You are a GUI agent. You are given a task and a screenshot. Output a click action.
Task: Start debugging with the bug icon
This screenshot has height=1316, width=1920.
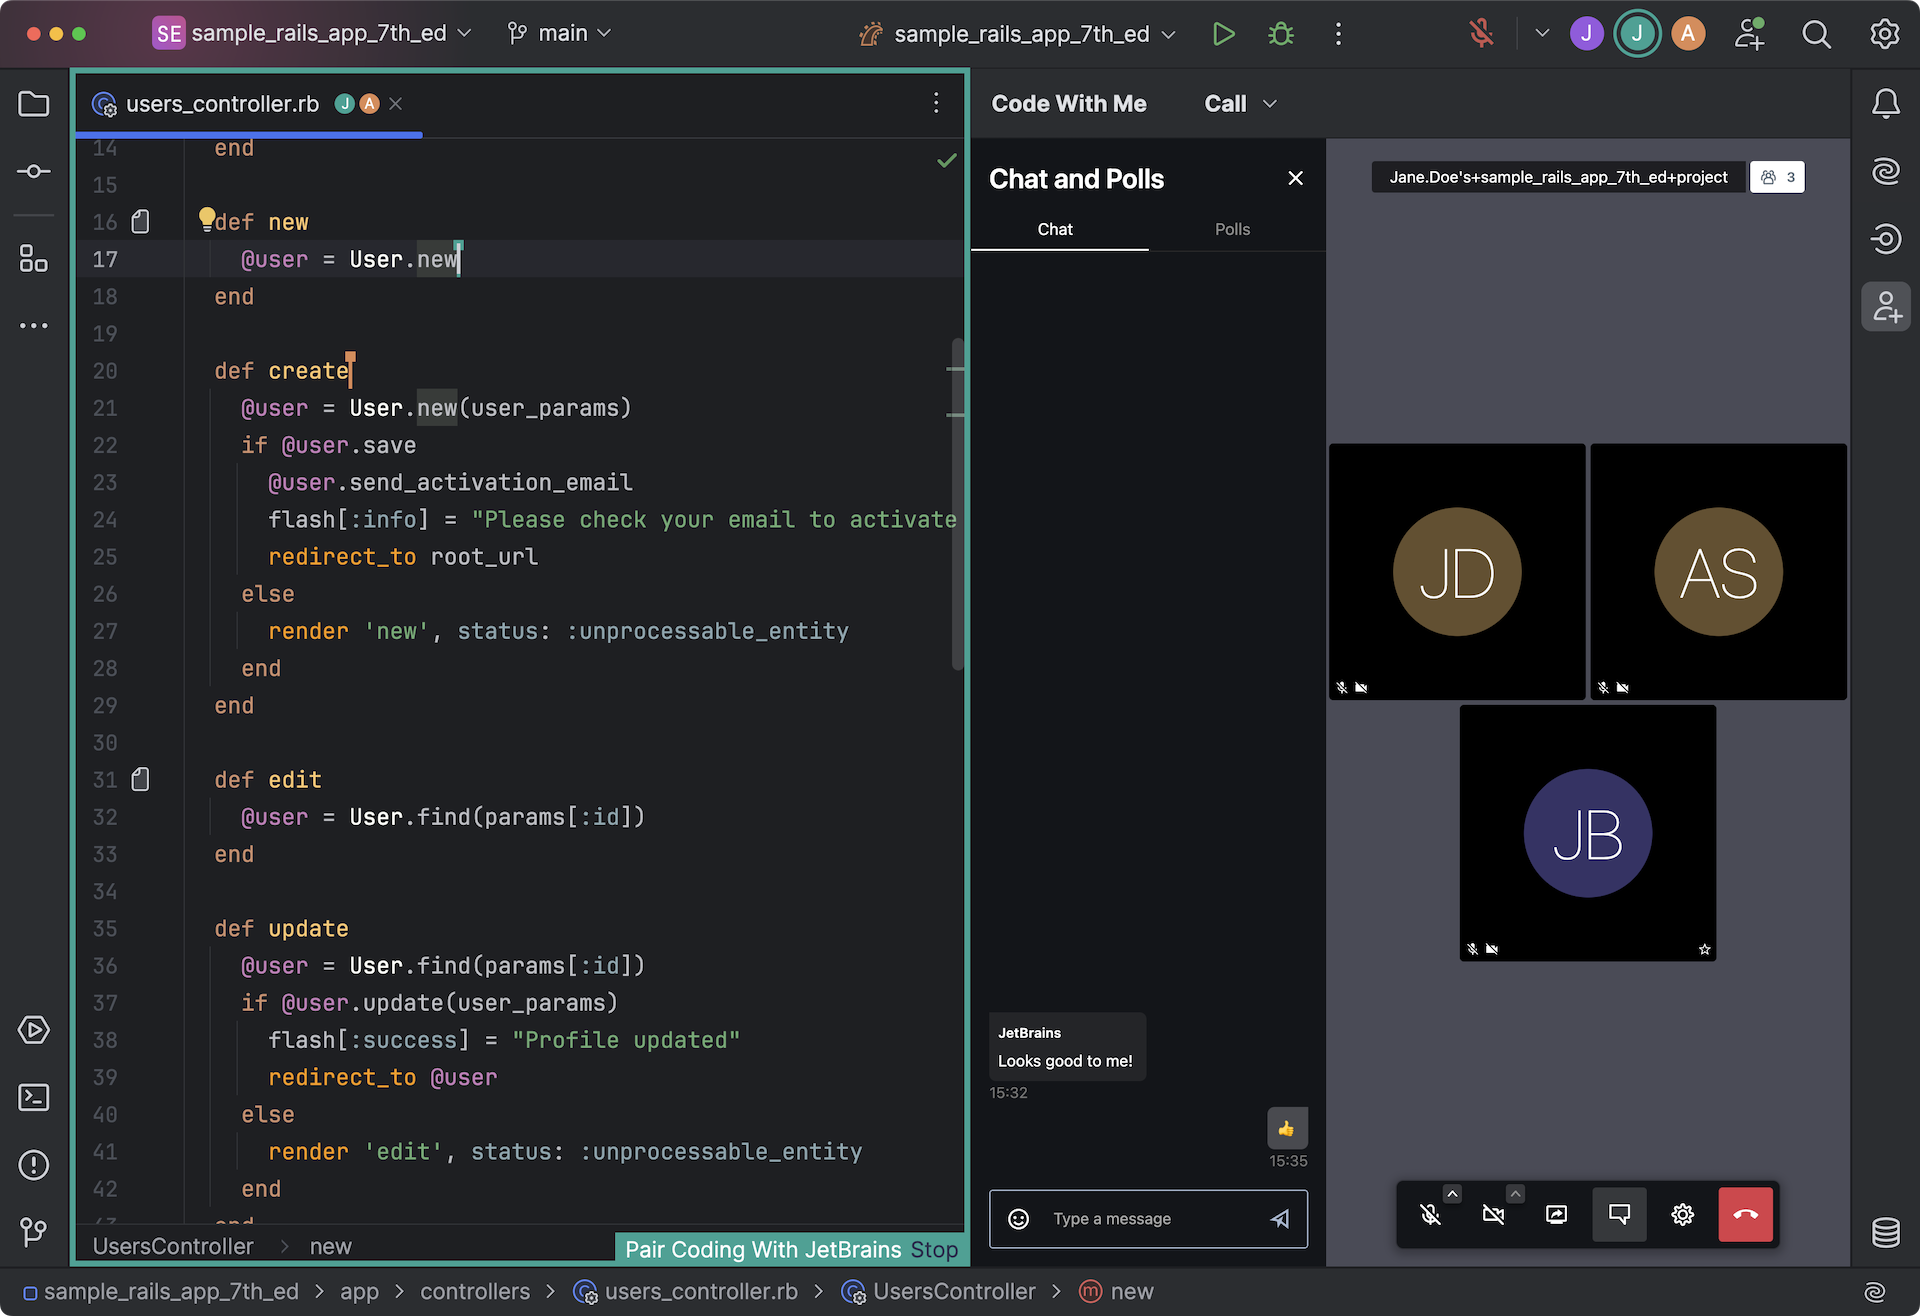(x=1281, y=34)
